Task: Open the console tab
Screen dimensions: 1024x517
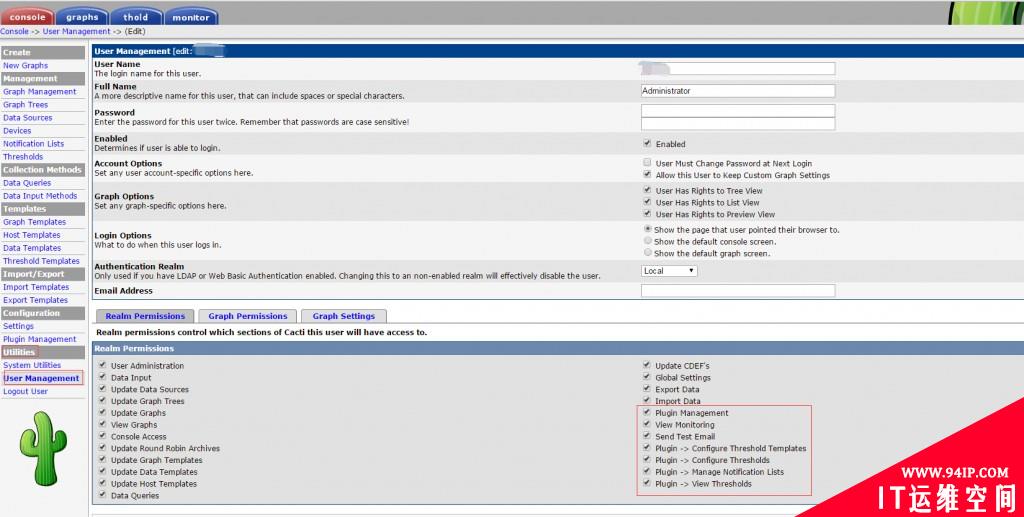Action: click(x=27, y=17)
